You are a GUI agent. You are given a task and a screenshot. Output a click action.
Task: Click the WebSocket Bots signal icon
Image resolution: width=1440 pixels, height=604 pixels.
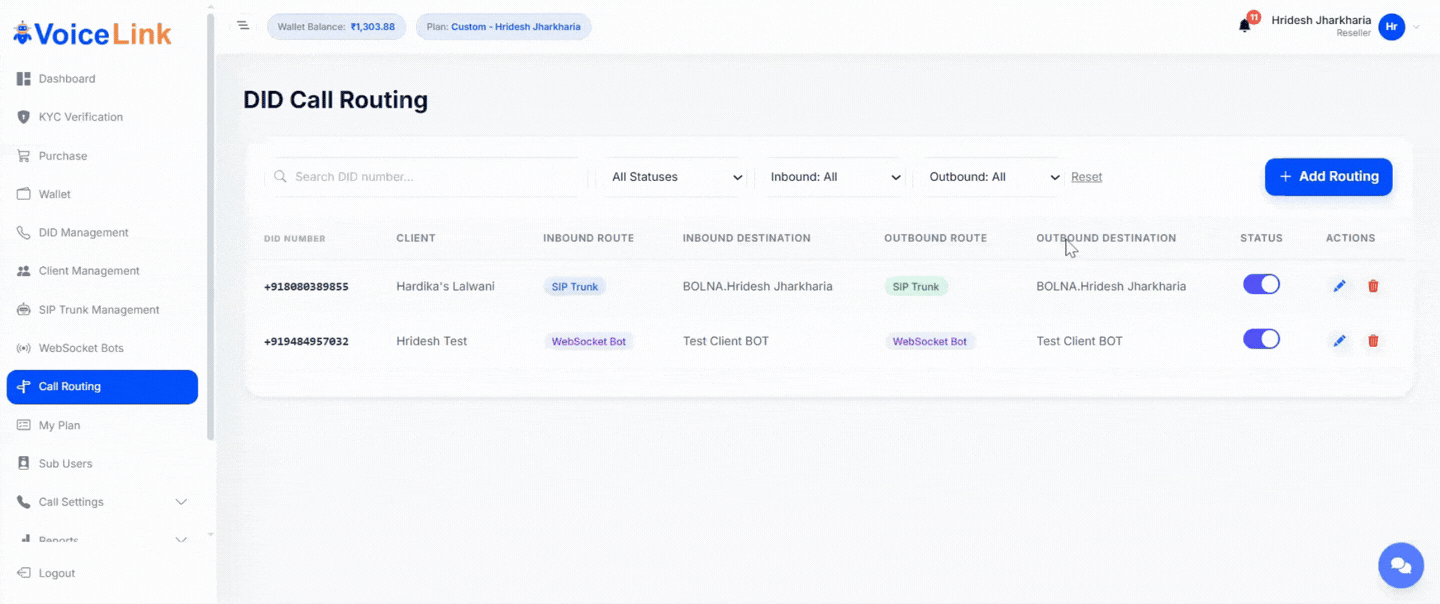(24, 348)
